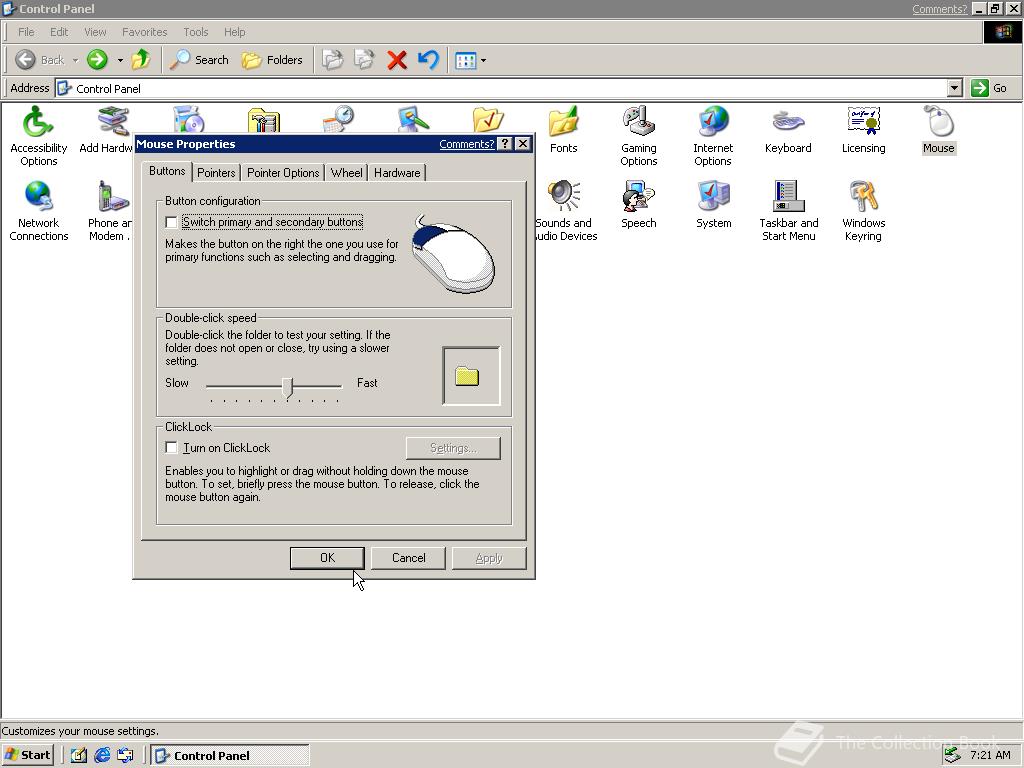Open the Edit menu
The height and width of the screenshot is (768, 1024).
click(x=59, y=32)
